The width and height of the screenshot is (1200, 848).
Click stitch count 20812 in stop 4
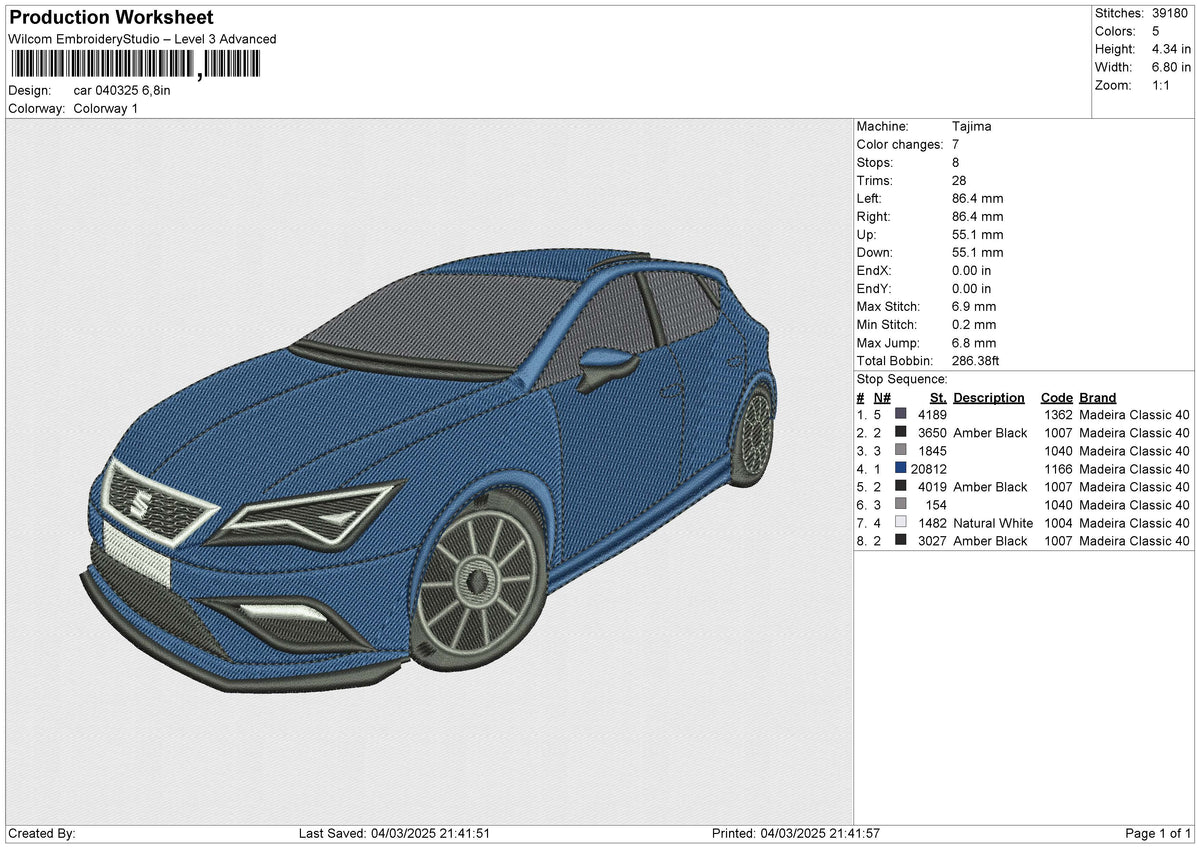tap(929, 469)
